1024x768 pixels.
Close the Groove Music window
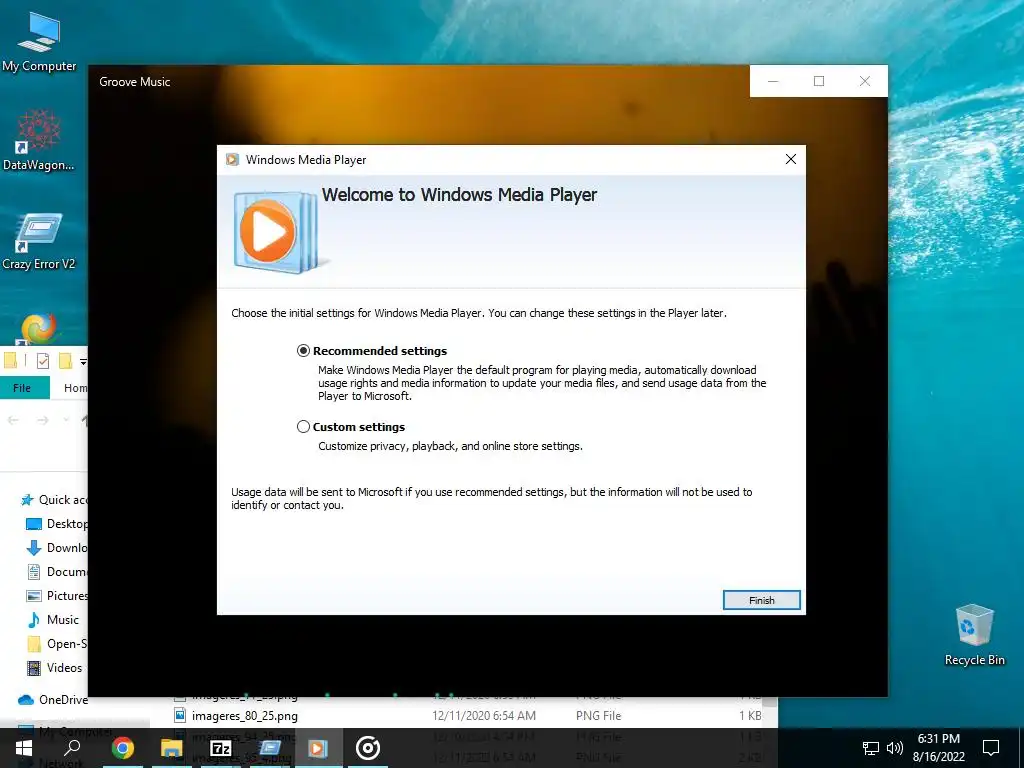click(865, 81)
